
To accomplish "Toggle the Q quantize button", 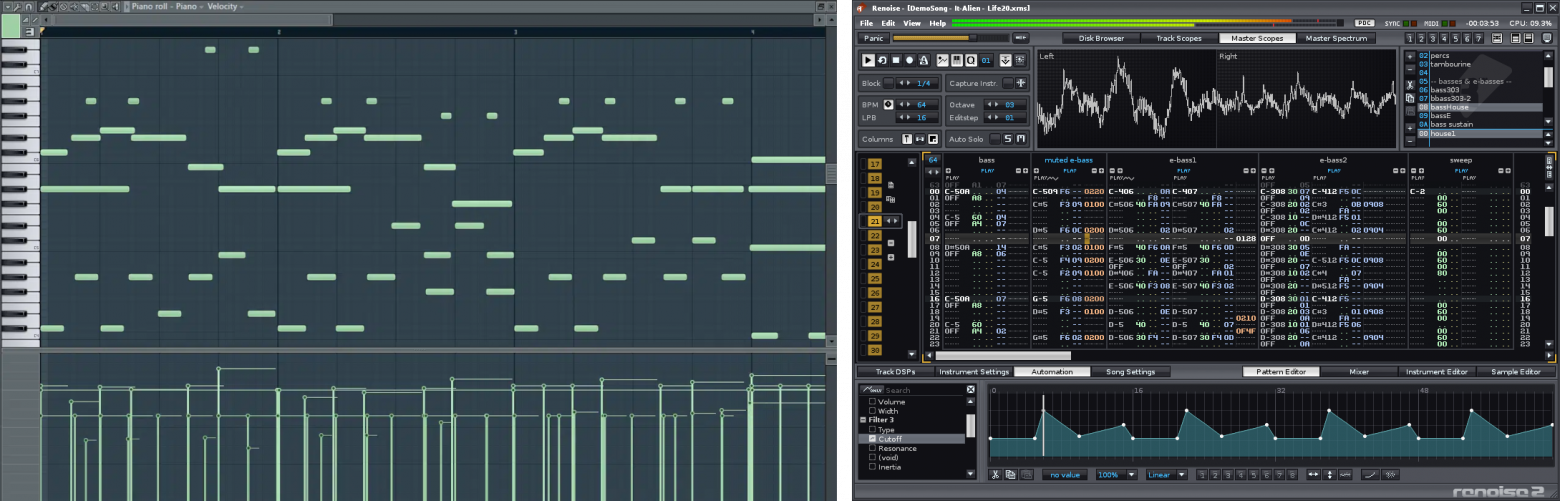I will coord(971,60).
